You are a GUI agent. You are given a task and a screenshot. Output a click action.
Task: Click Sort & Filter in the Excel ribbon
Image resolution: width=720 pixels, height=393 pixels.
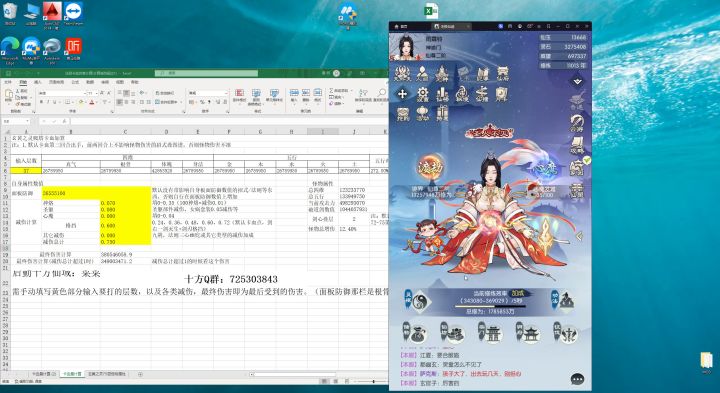363,95
